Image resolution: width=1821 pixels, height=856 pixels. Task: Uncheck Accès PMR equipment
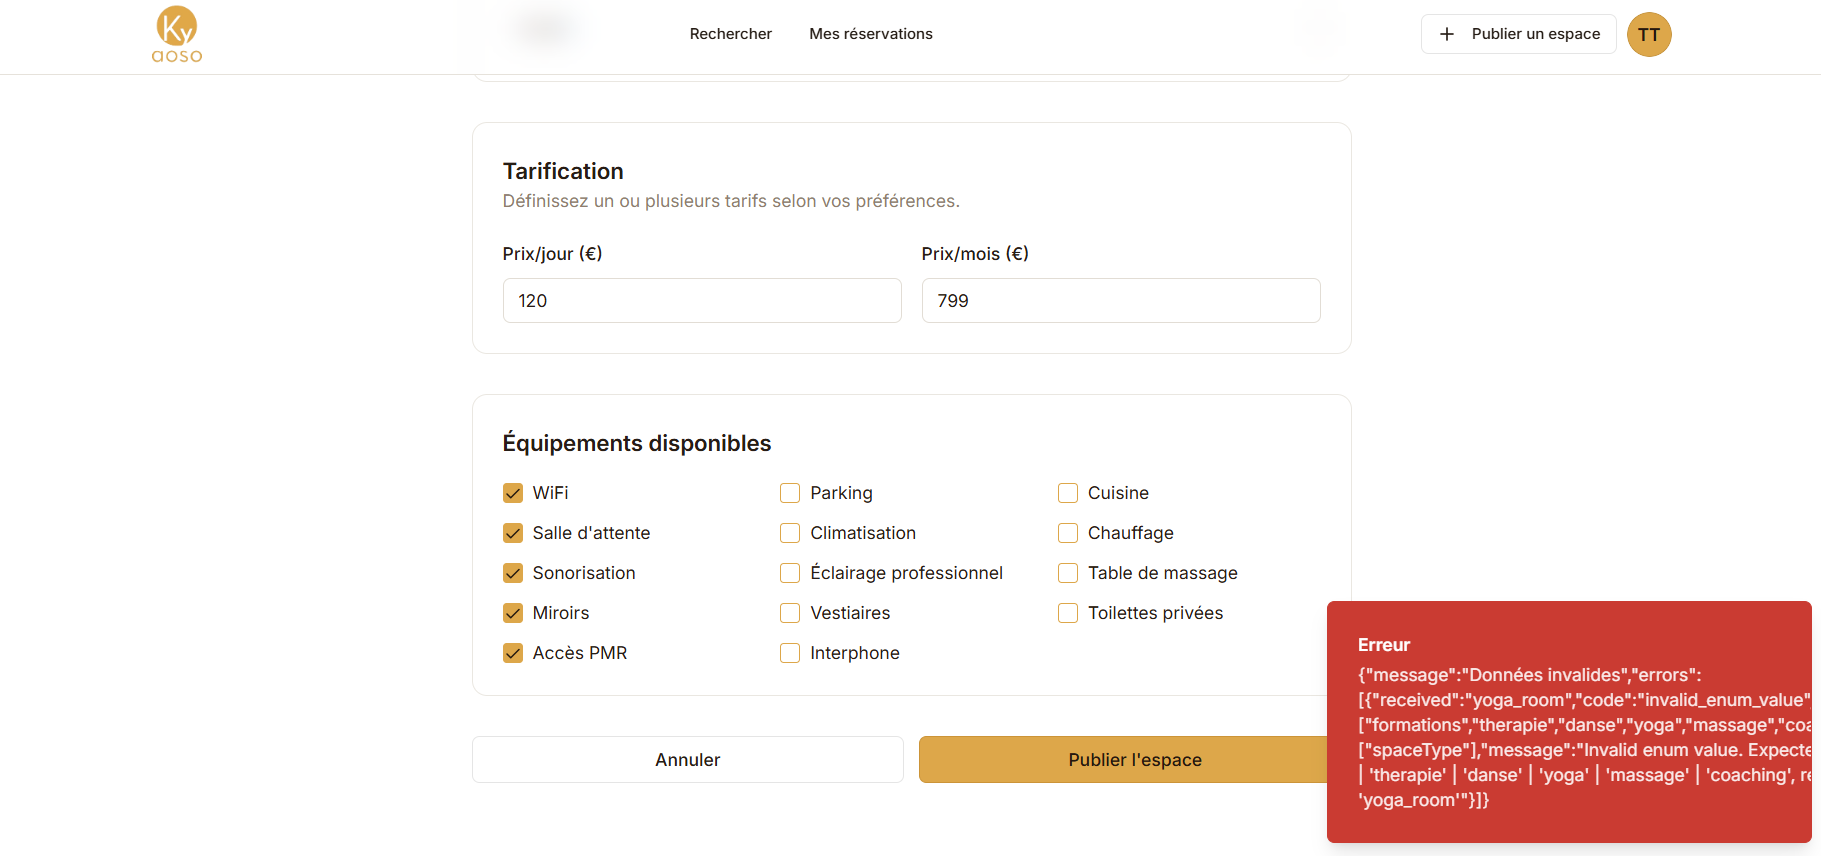click(513, 653)
